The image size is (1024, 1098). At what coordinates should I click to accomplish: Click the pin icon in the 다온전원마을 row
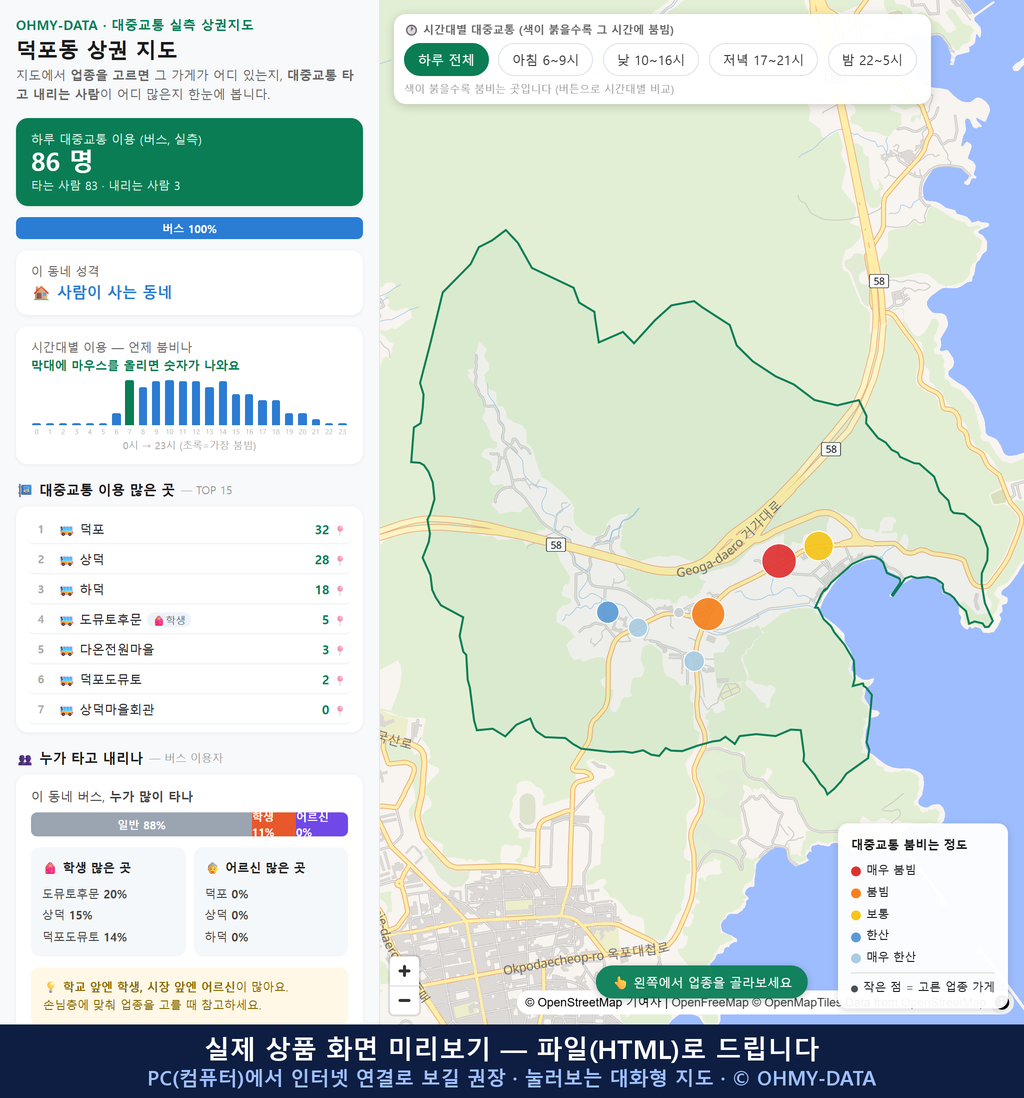[x=340, y=651]
